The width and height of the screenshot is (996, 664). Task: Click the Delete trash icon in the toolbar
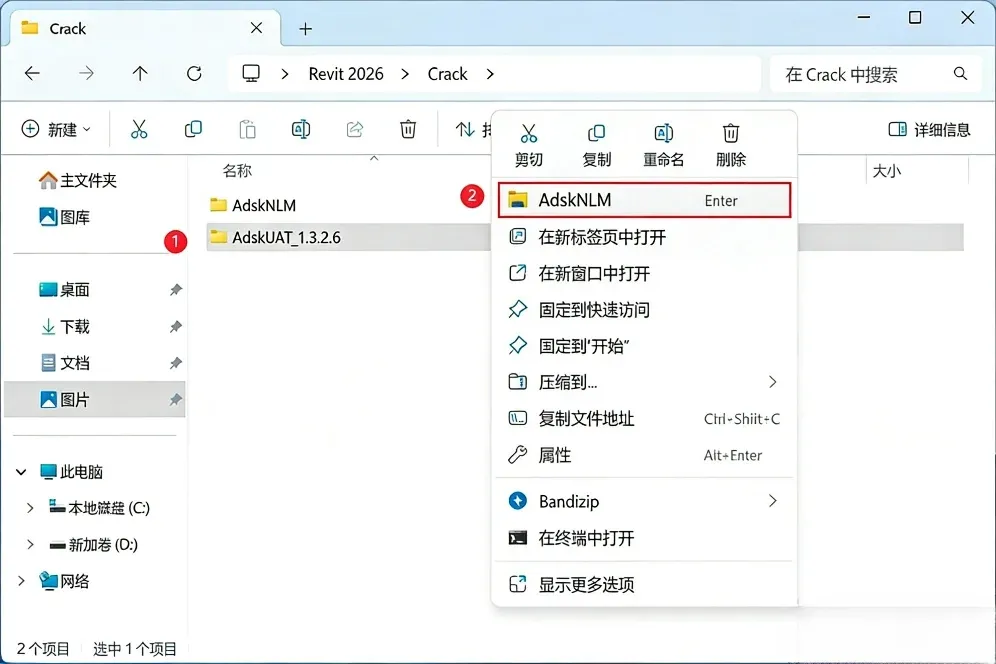tap(408, 129)
